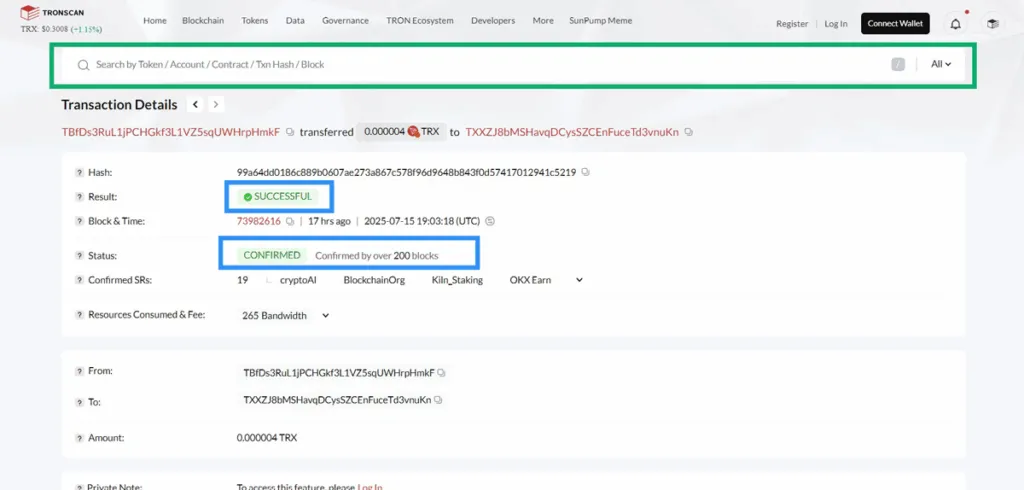Open the Tokens menu

(255, 20)
